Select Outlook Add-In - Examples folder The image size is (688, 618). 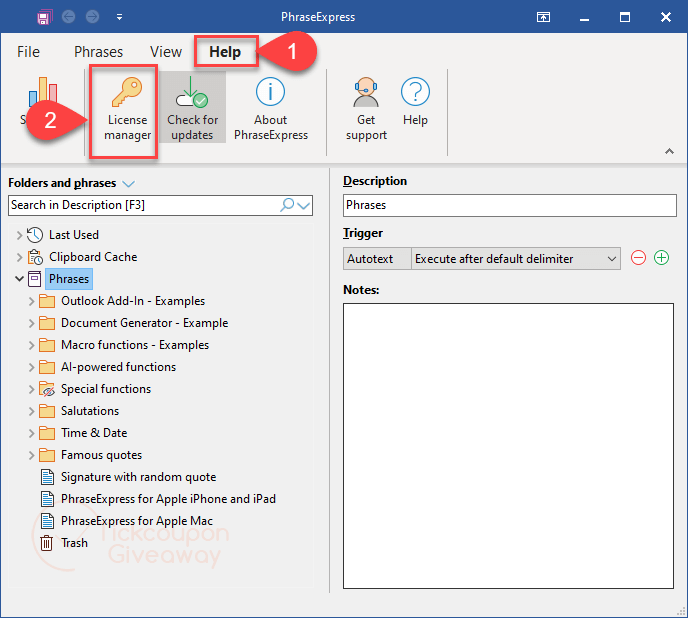click(x=133, y=301)
